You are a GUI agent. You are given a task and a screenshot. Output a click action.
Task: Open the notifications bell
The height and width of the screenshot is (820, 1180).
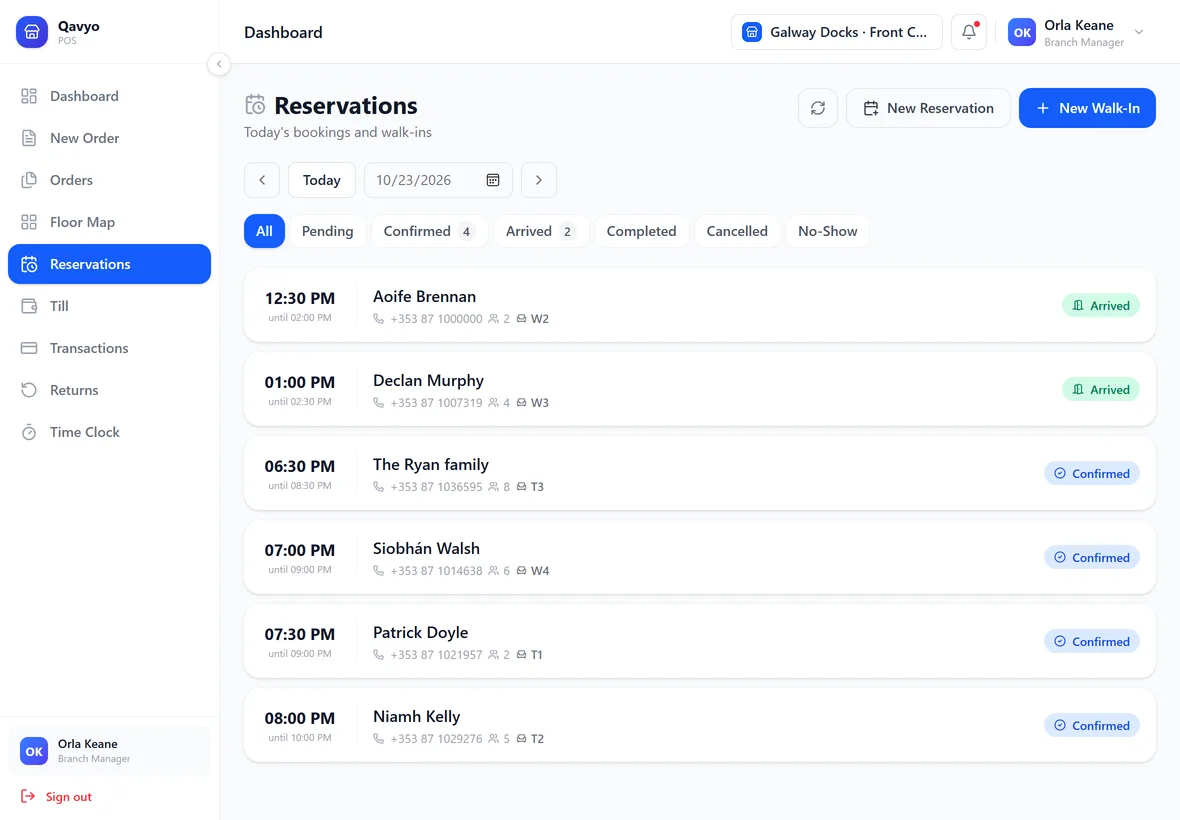pos(969,32)
